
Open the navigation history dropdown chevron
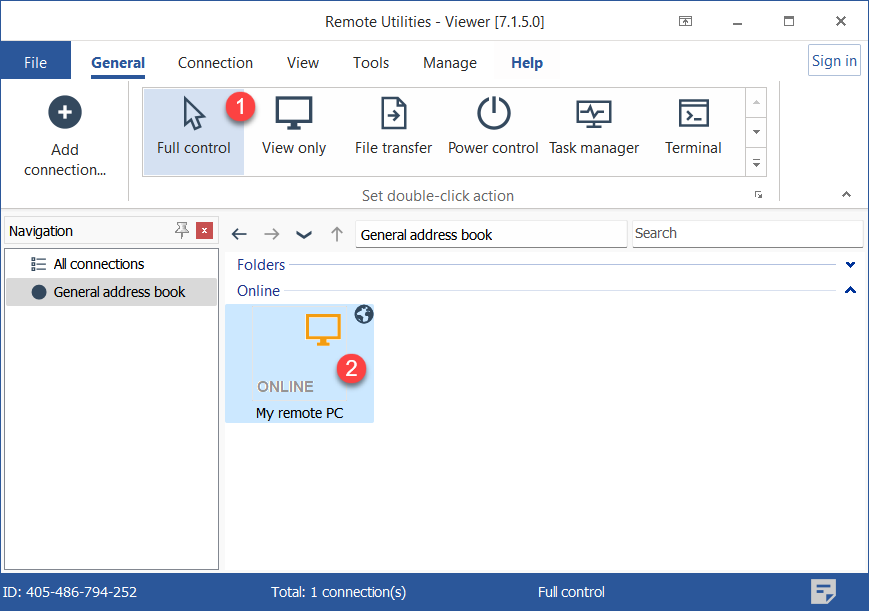tap(304, 234)
